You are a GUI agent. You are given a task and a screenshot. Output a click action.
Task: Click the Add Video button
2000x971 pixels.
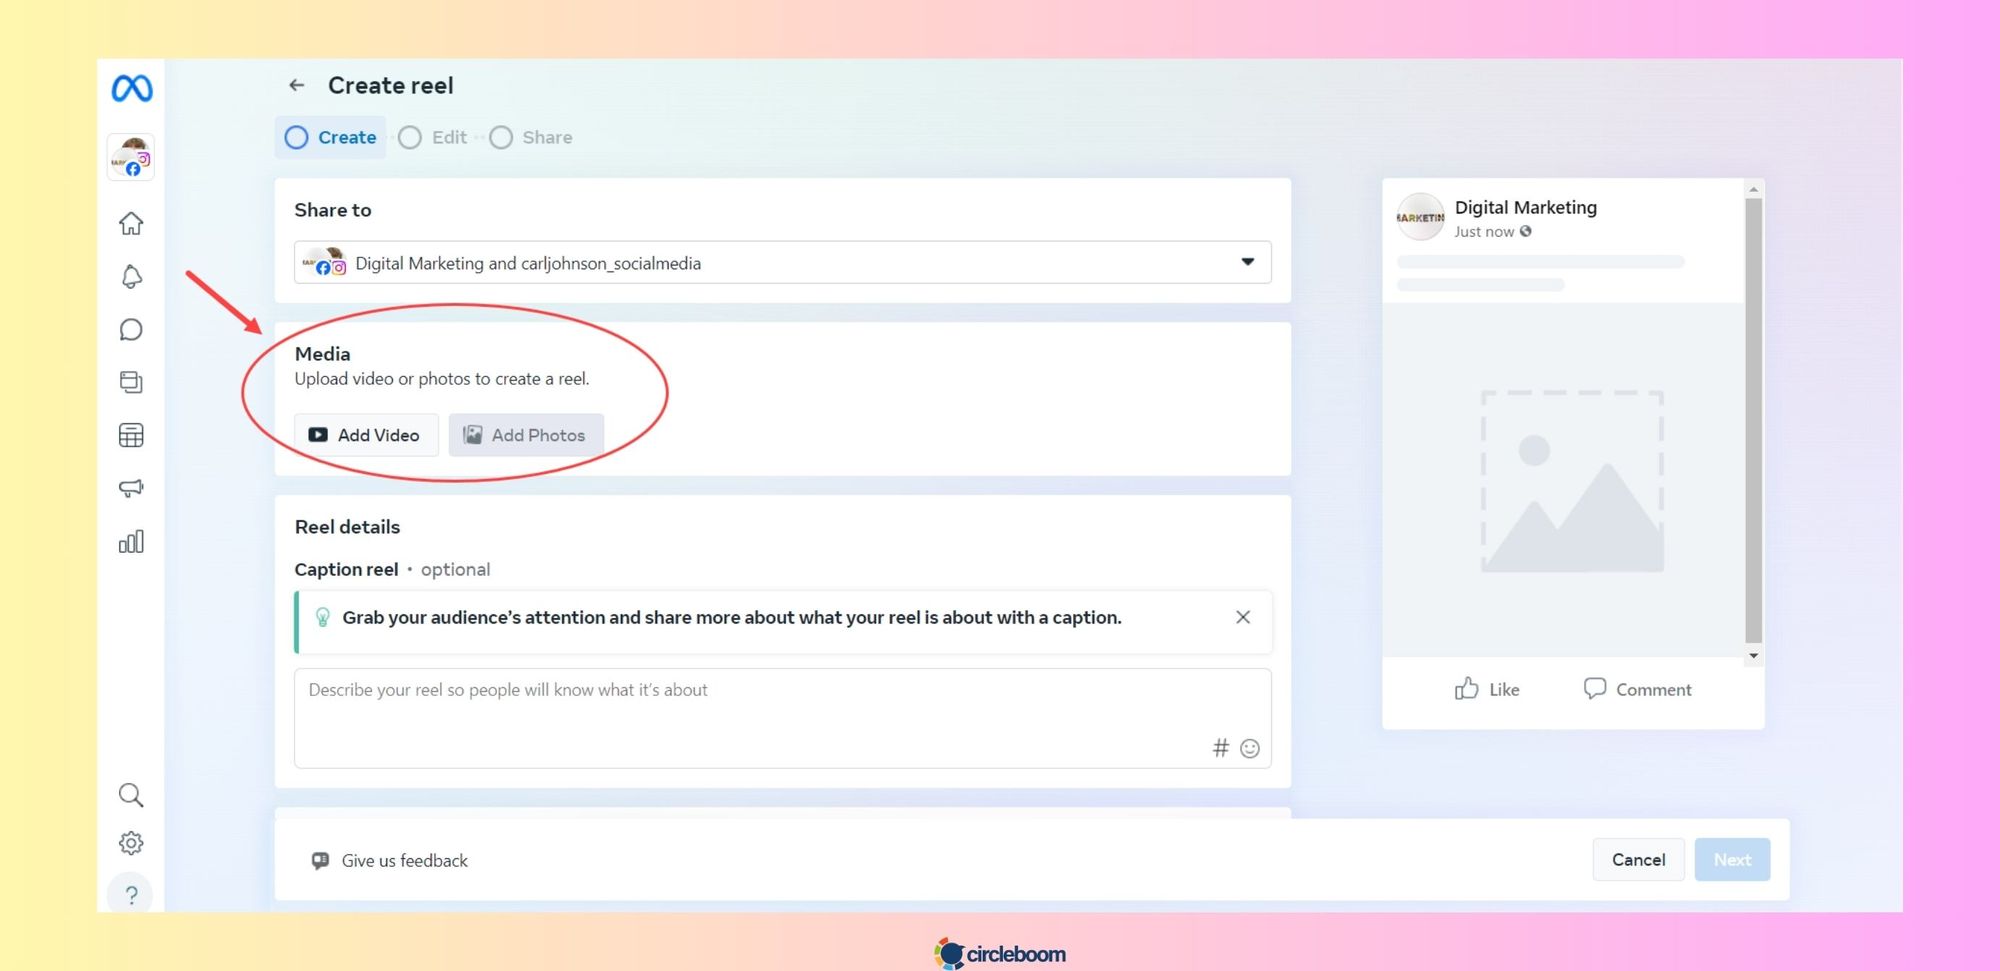coord(365,435)
